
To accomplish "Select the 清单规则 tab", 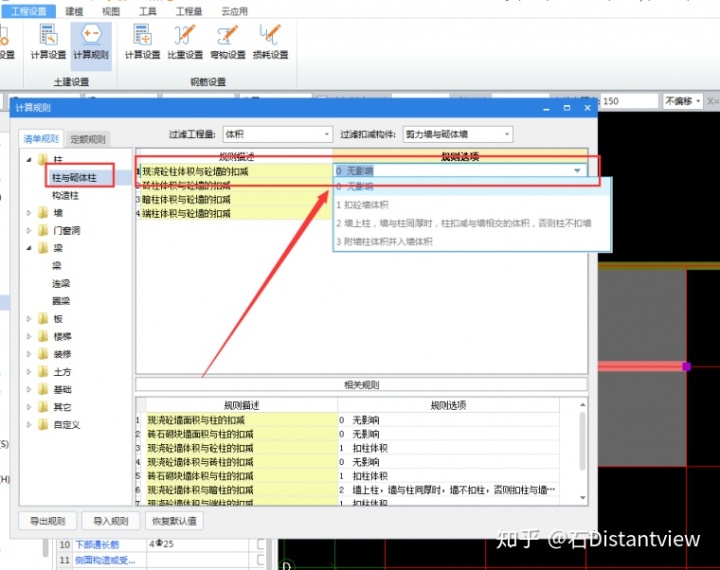I will (x=41, y=139).
